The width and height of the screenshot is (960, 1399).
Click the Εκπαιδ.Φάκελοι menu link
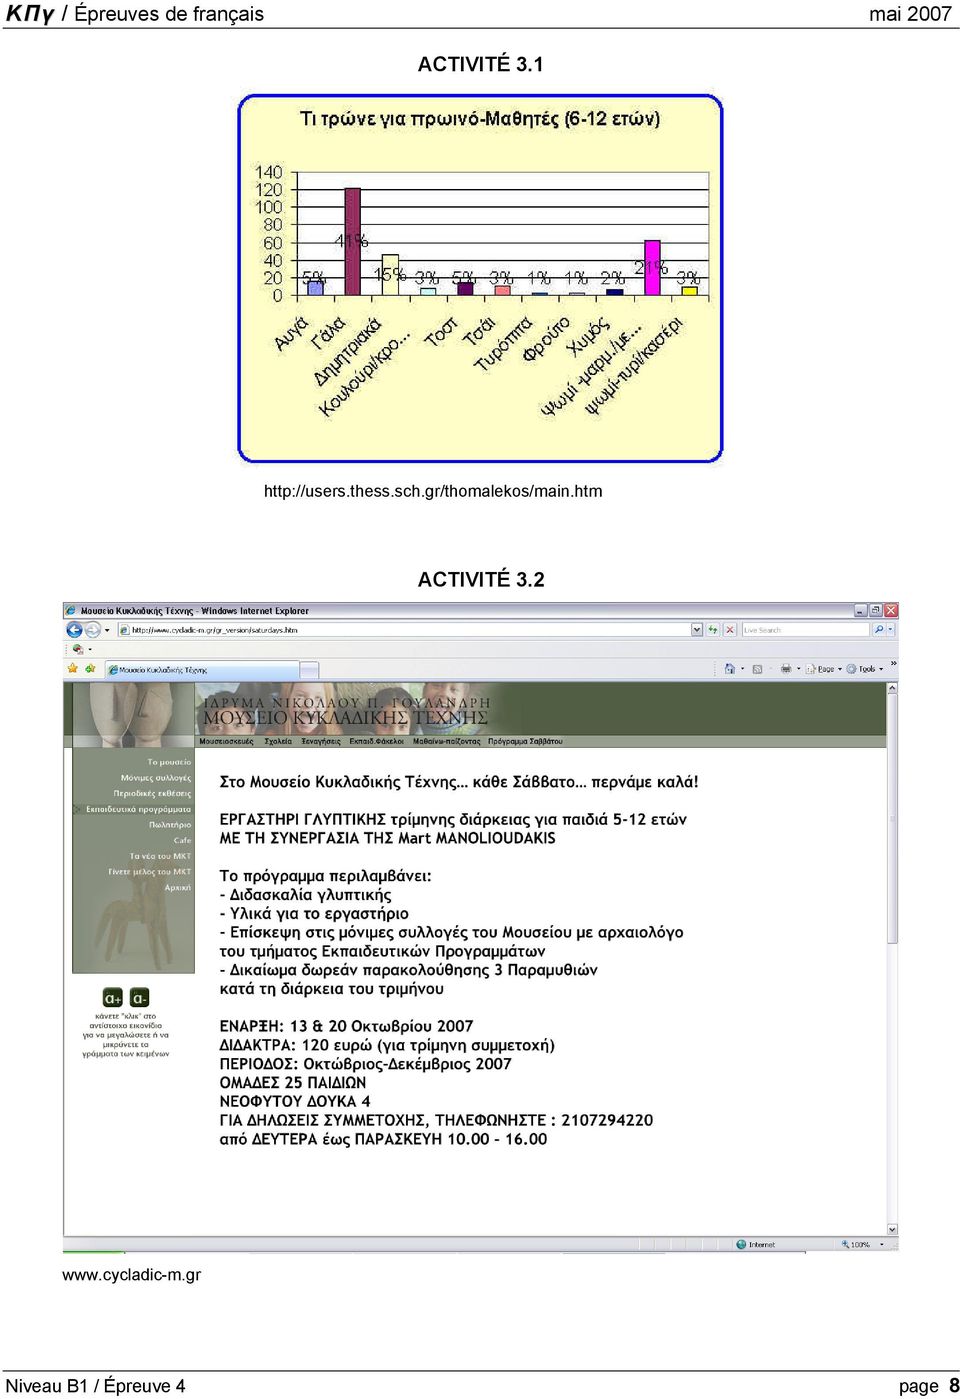(377, 741)
